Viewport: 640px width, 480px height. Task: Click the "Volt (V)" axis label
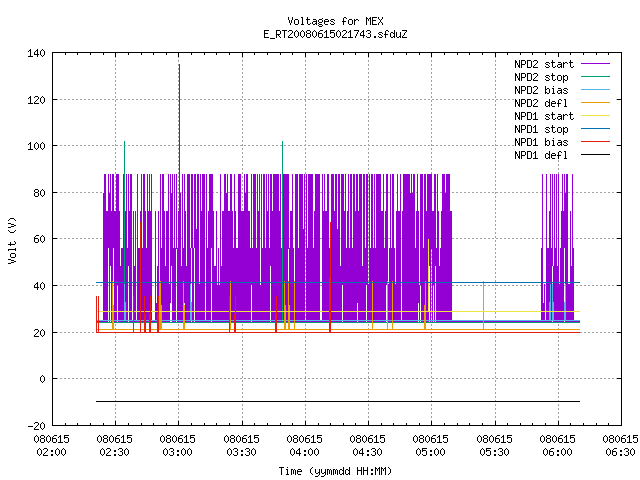[x=12, y=240]
